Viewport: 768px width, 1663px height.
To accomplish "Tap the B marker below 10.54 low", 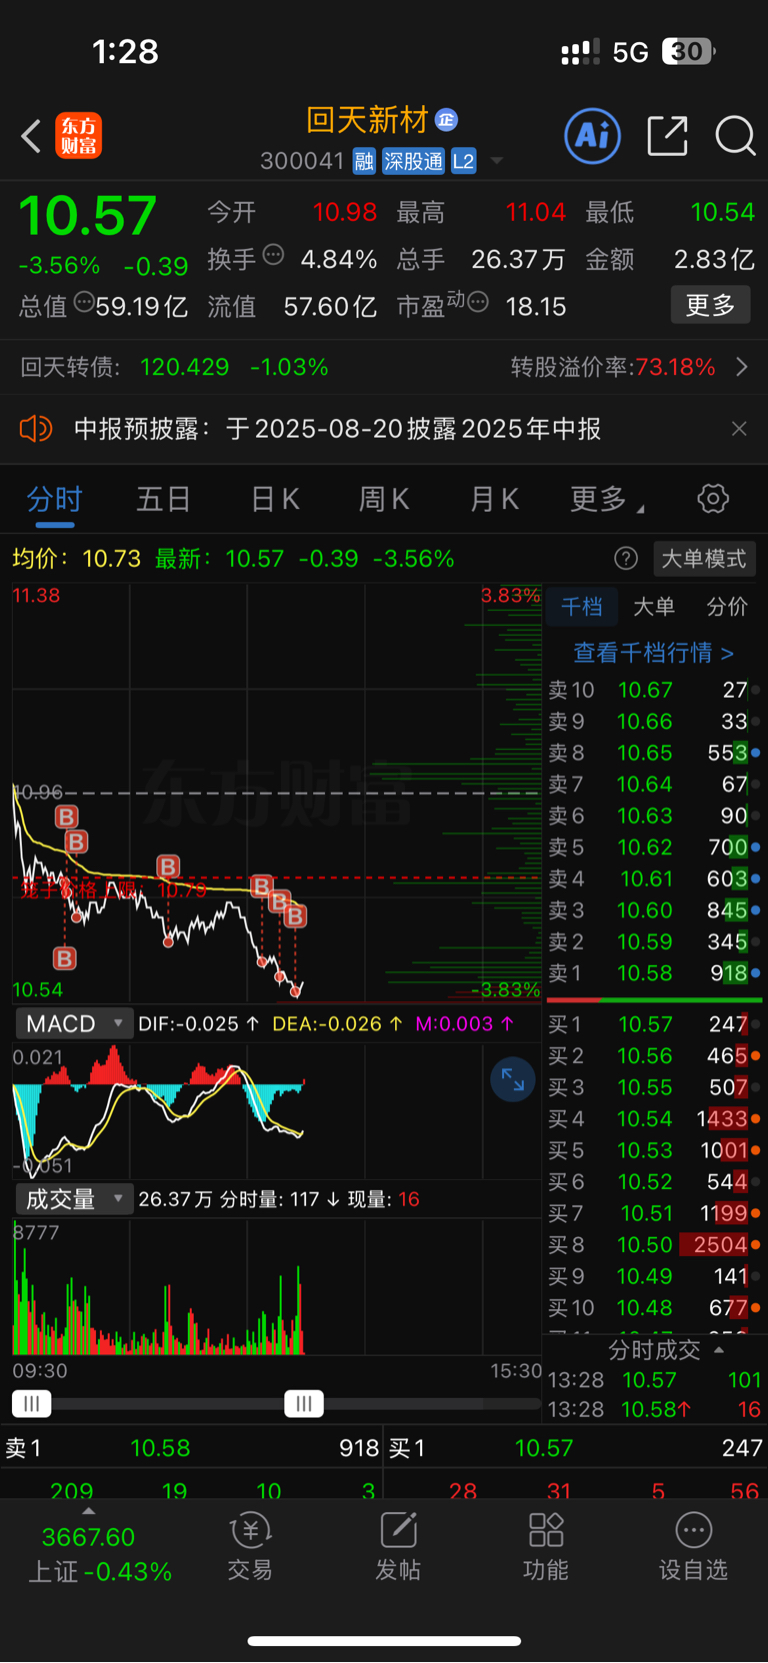I will [x=64, y=959].
